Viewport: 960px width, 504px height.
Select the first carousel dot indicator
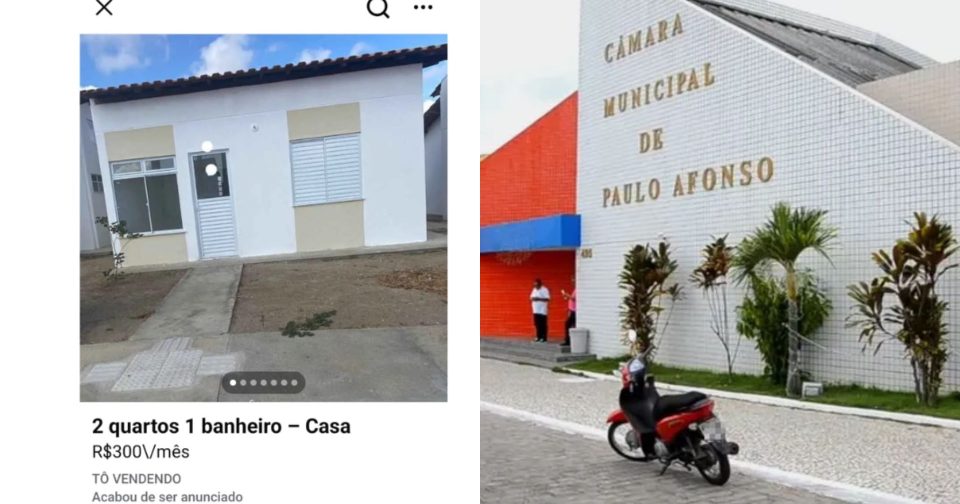(x=233, y=383)
